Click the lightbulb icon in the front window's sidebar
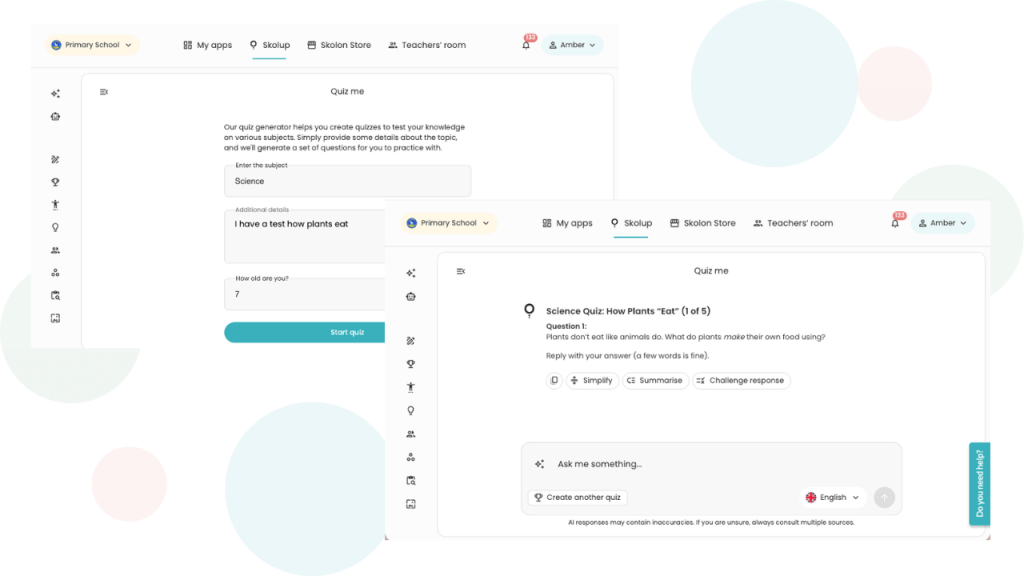The height and width of the screenshot is (576, 1024). pyautogui.click(x=410, y=411)
